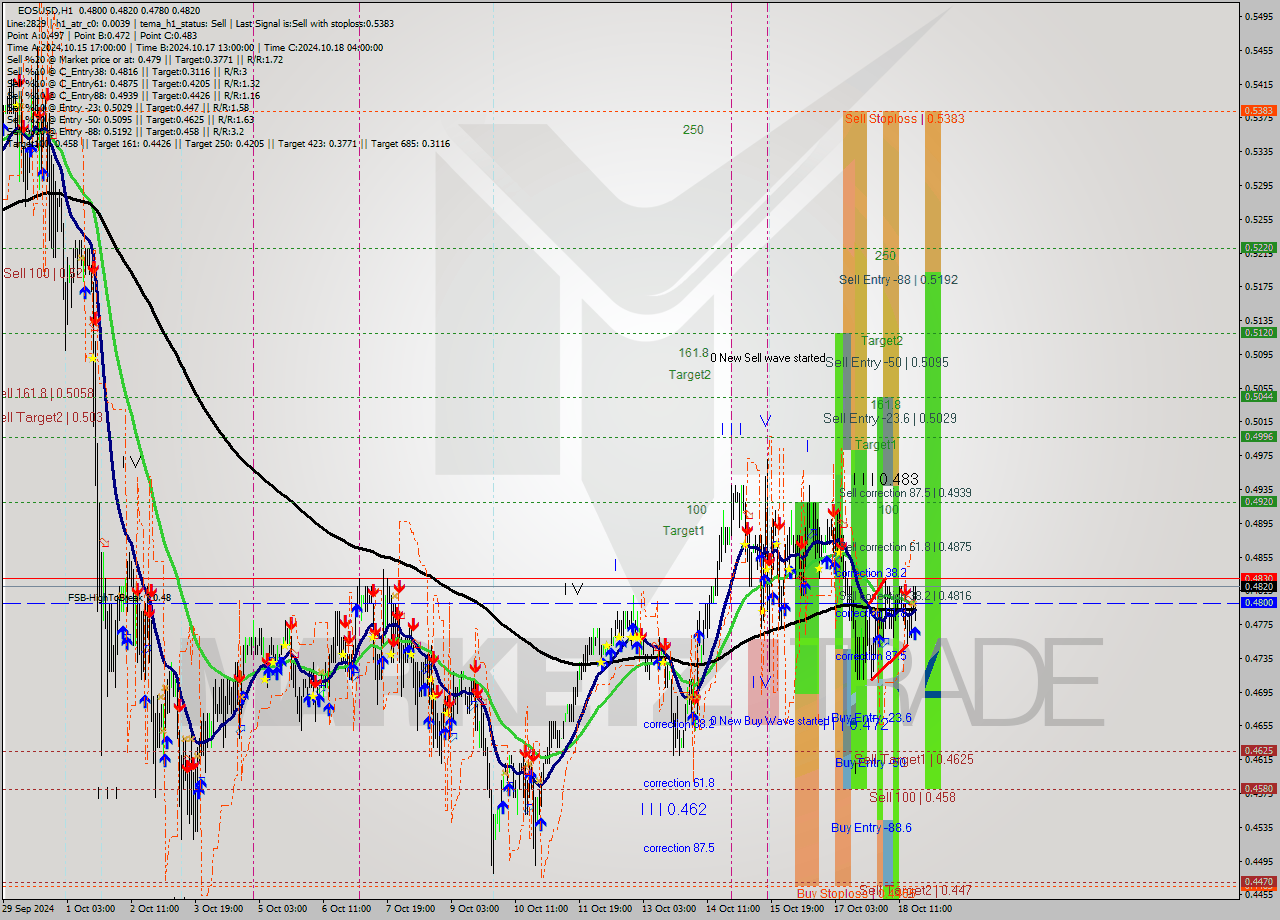Click the '3 Oct 19:00' time axis label

coord(218,909)
